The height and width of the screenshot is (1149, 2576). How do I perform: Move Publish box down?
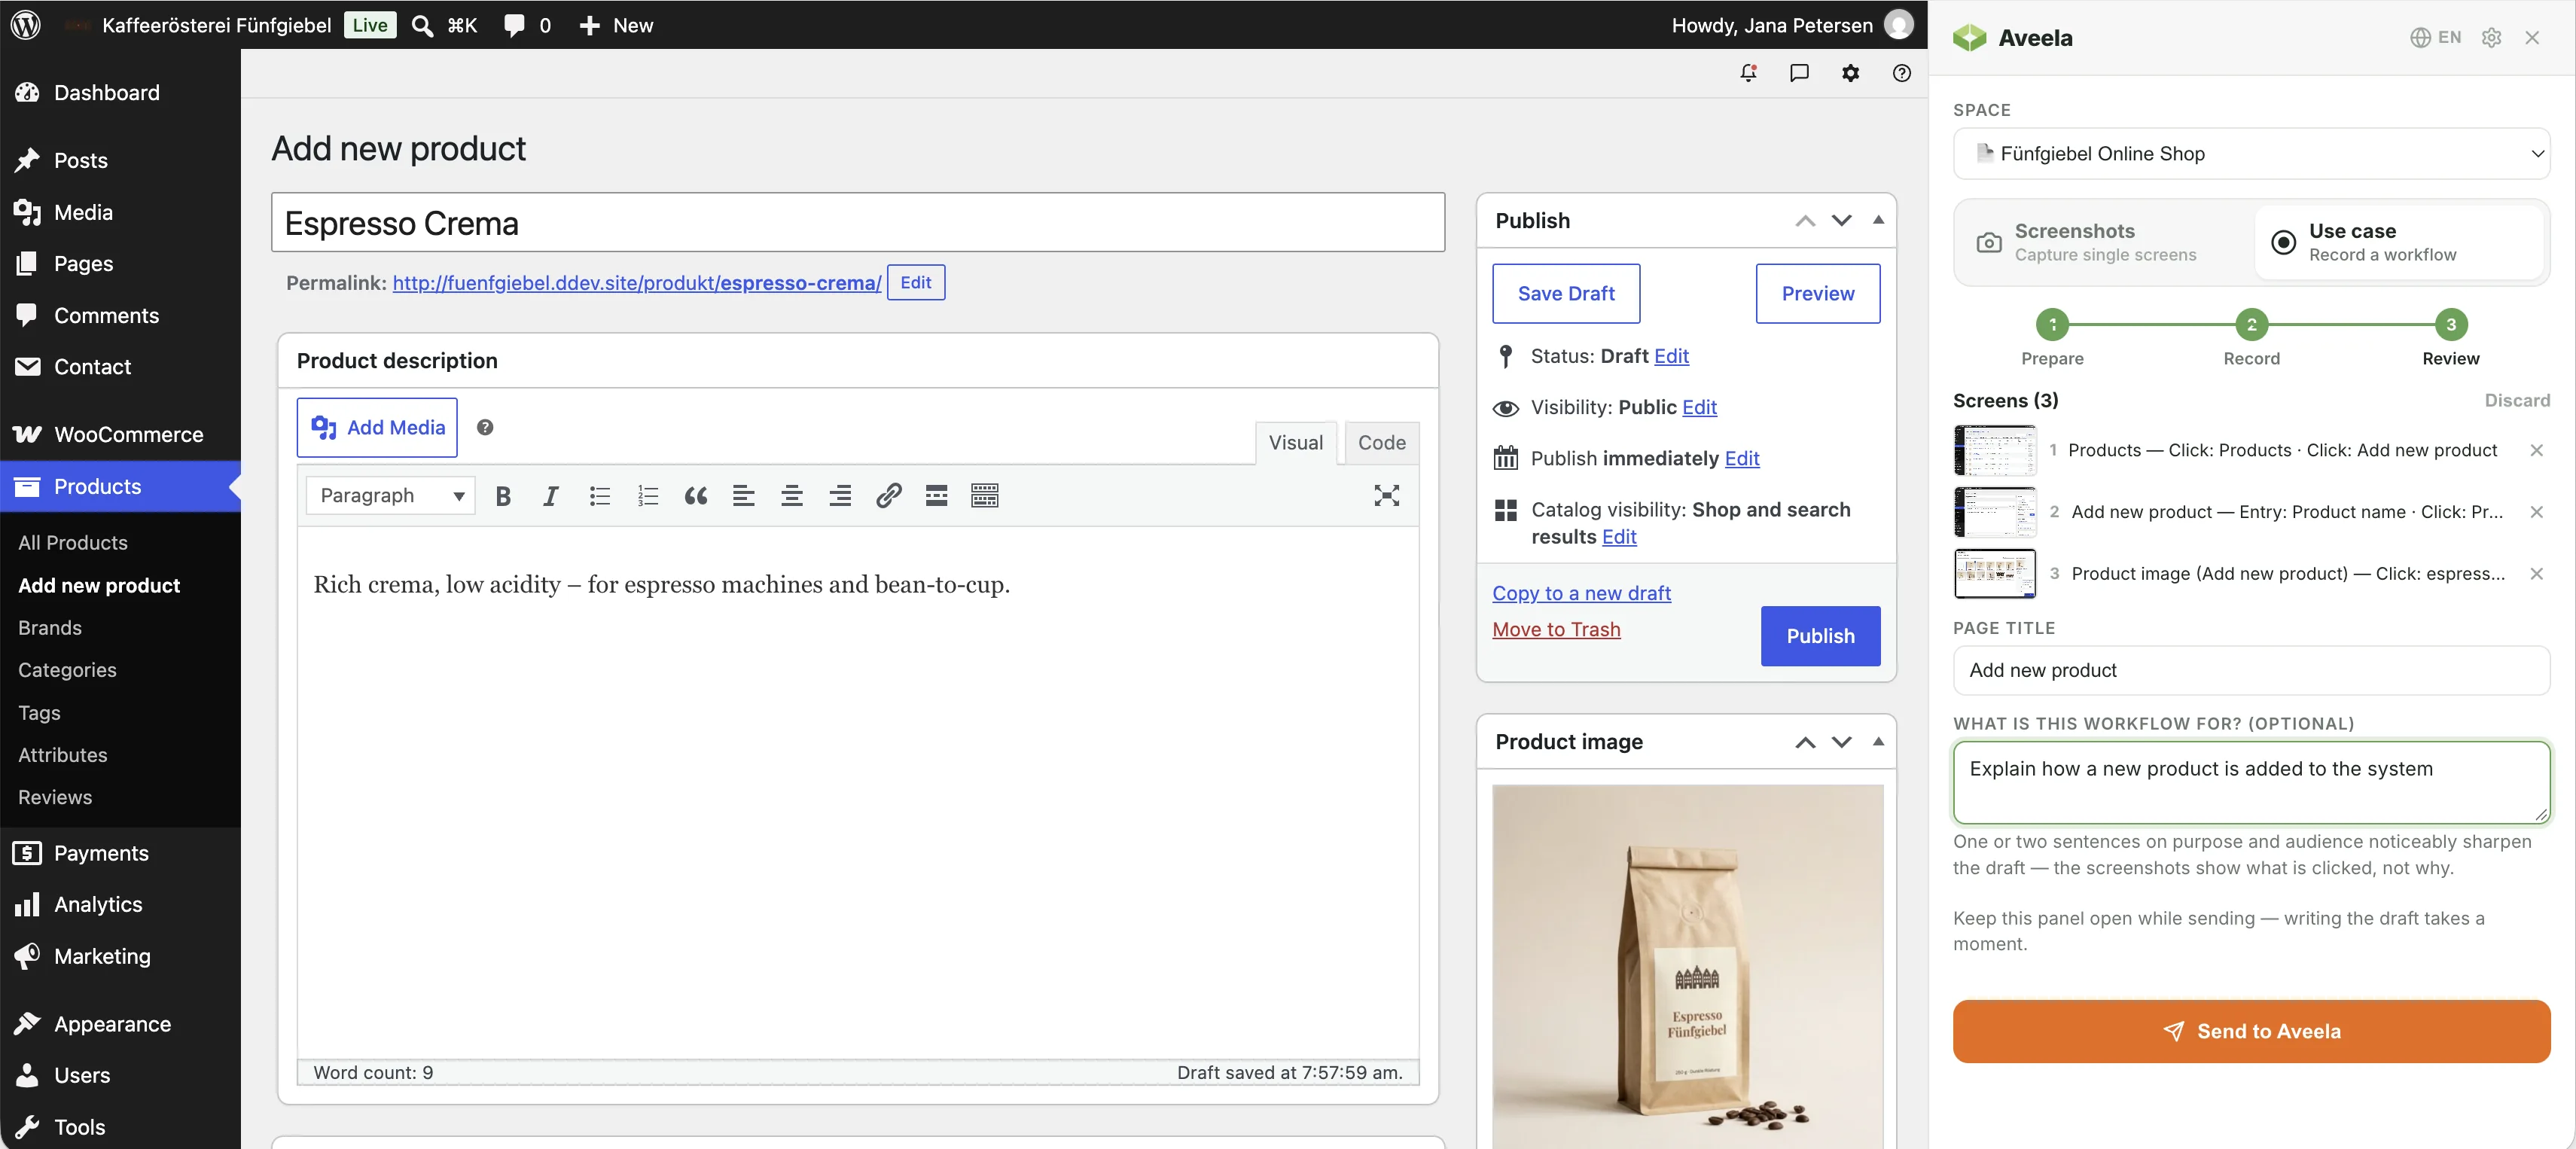[x=1842, y=221]
